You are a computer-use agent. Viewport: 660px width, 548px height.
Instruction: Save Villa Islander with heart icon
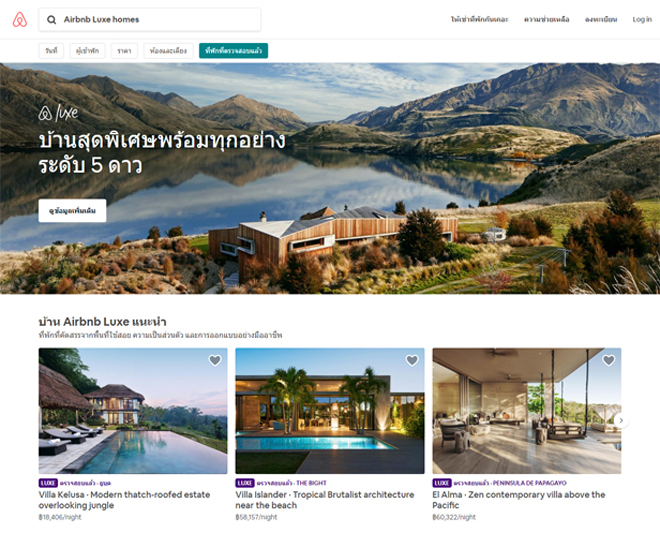[412, 360]
